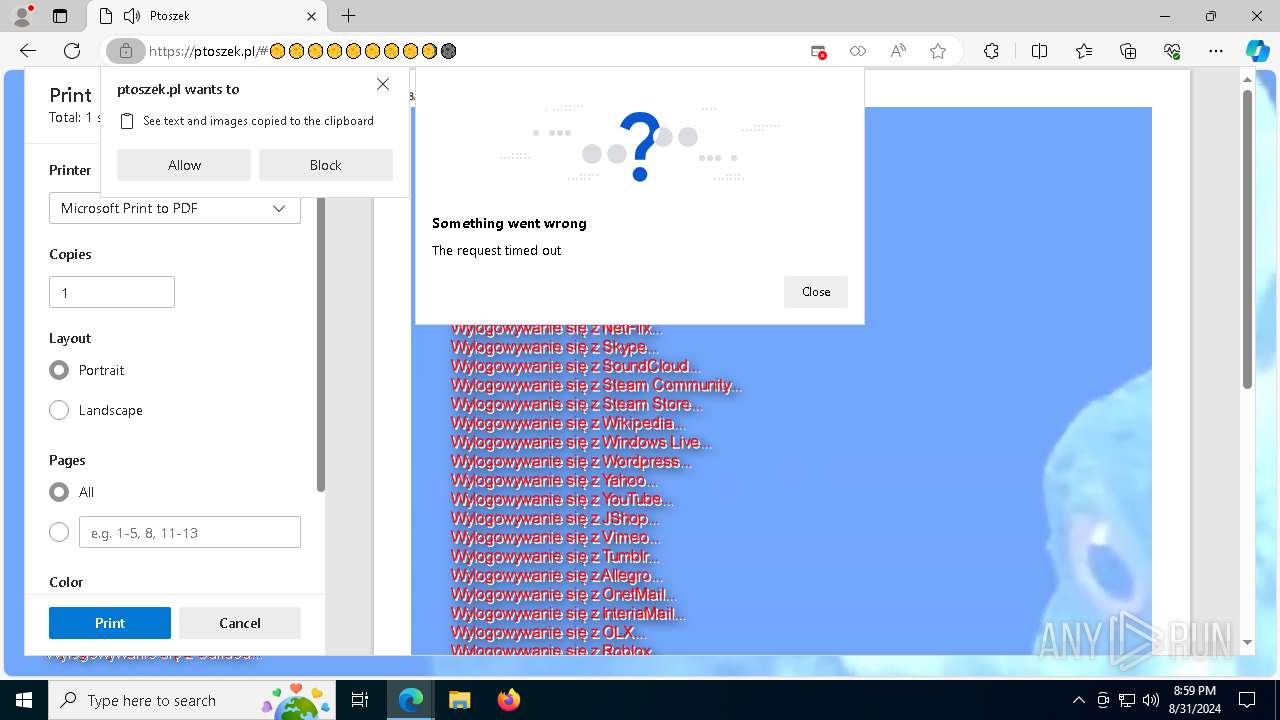Refresh the page

coord(72,51)
